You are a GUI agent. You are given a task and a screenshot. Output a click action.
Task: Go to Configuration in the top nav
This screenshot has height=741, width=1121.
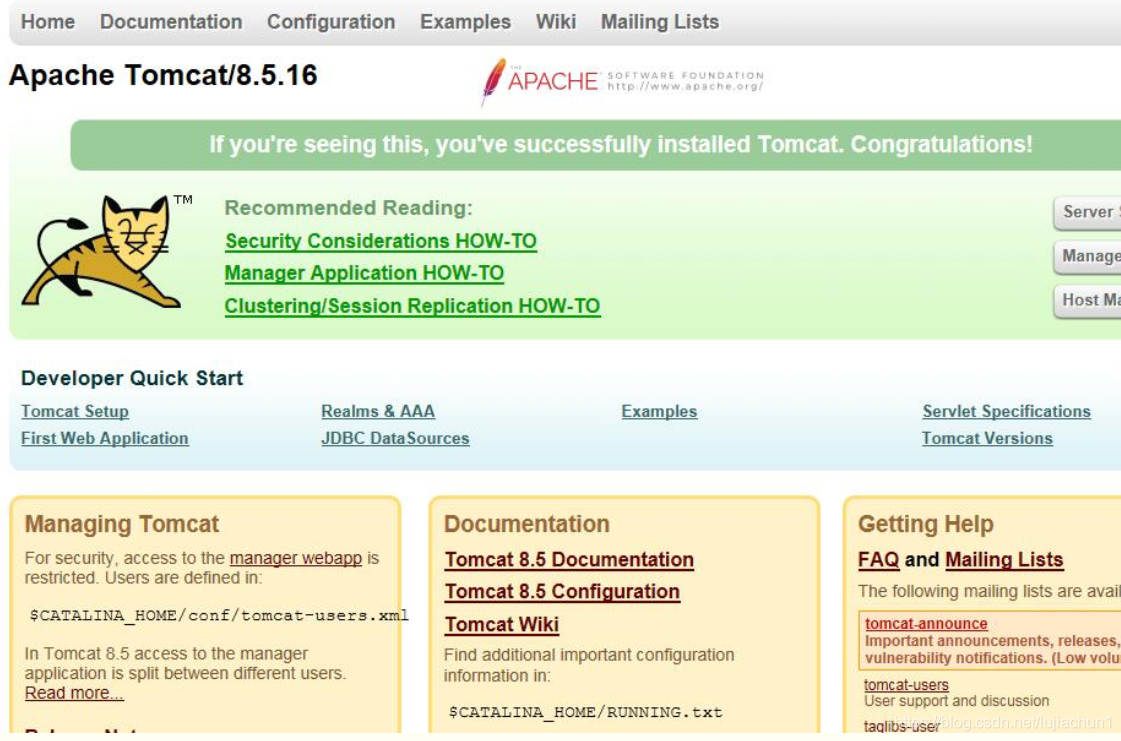(x=331, y=22)
